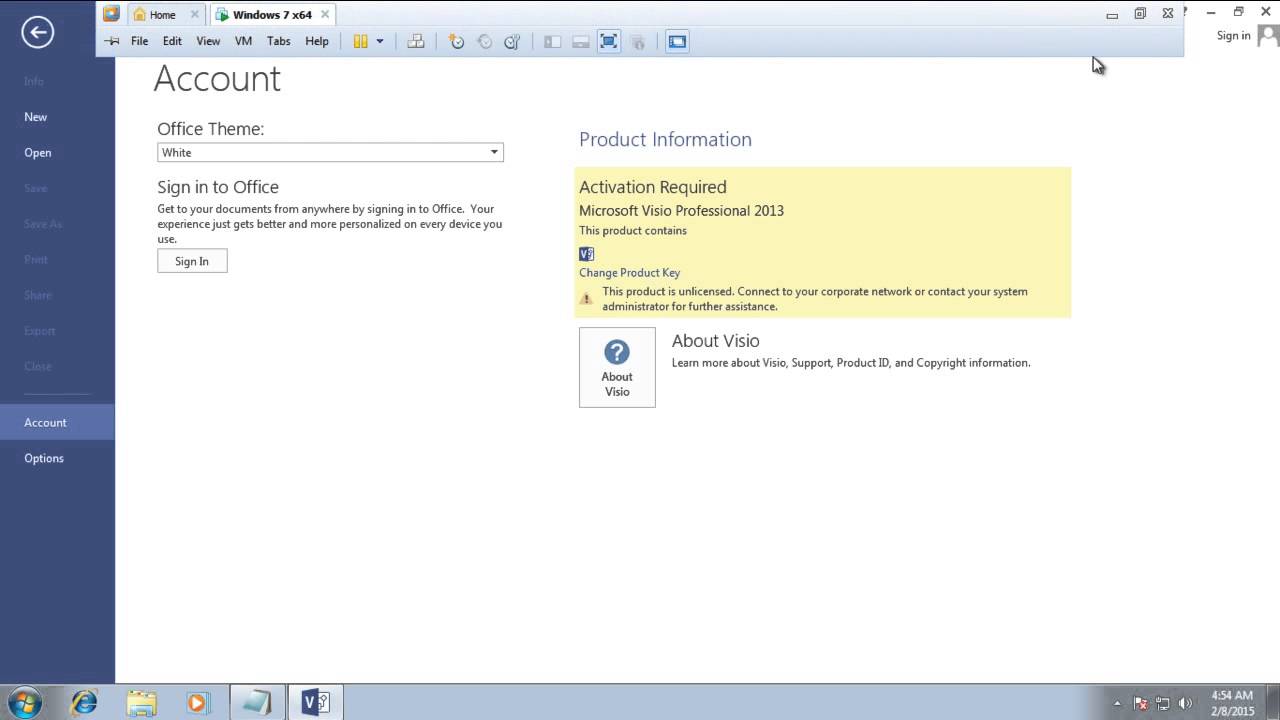Click the console view icon at toolbar end

pos(677,41)
